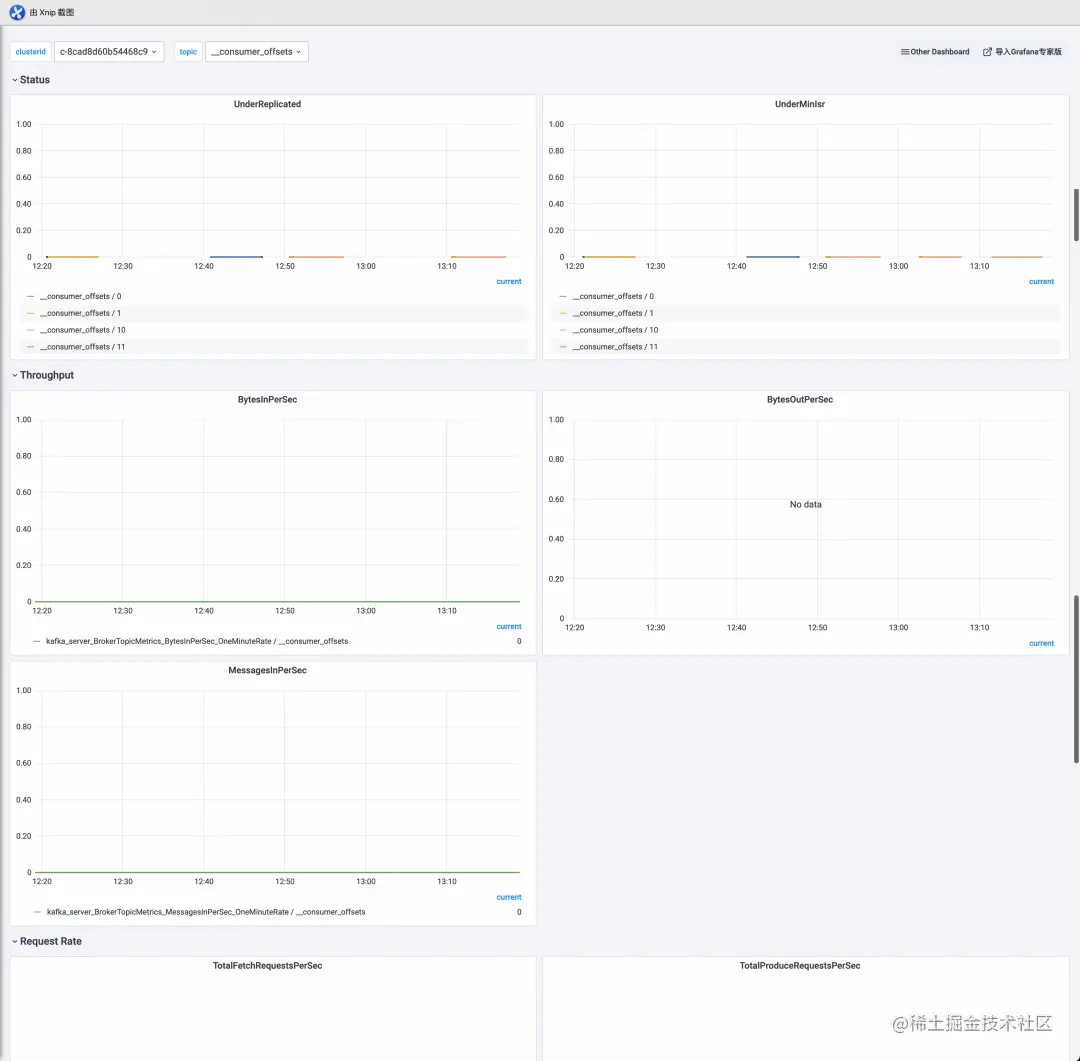Image resolution: width=1080 pixels, height=1061 pixels.
Task: Toggle the MessagesInPerSec_OneMinuteRate legend series
Action: tap(206, 912)
